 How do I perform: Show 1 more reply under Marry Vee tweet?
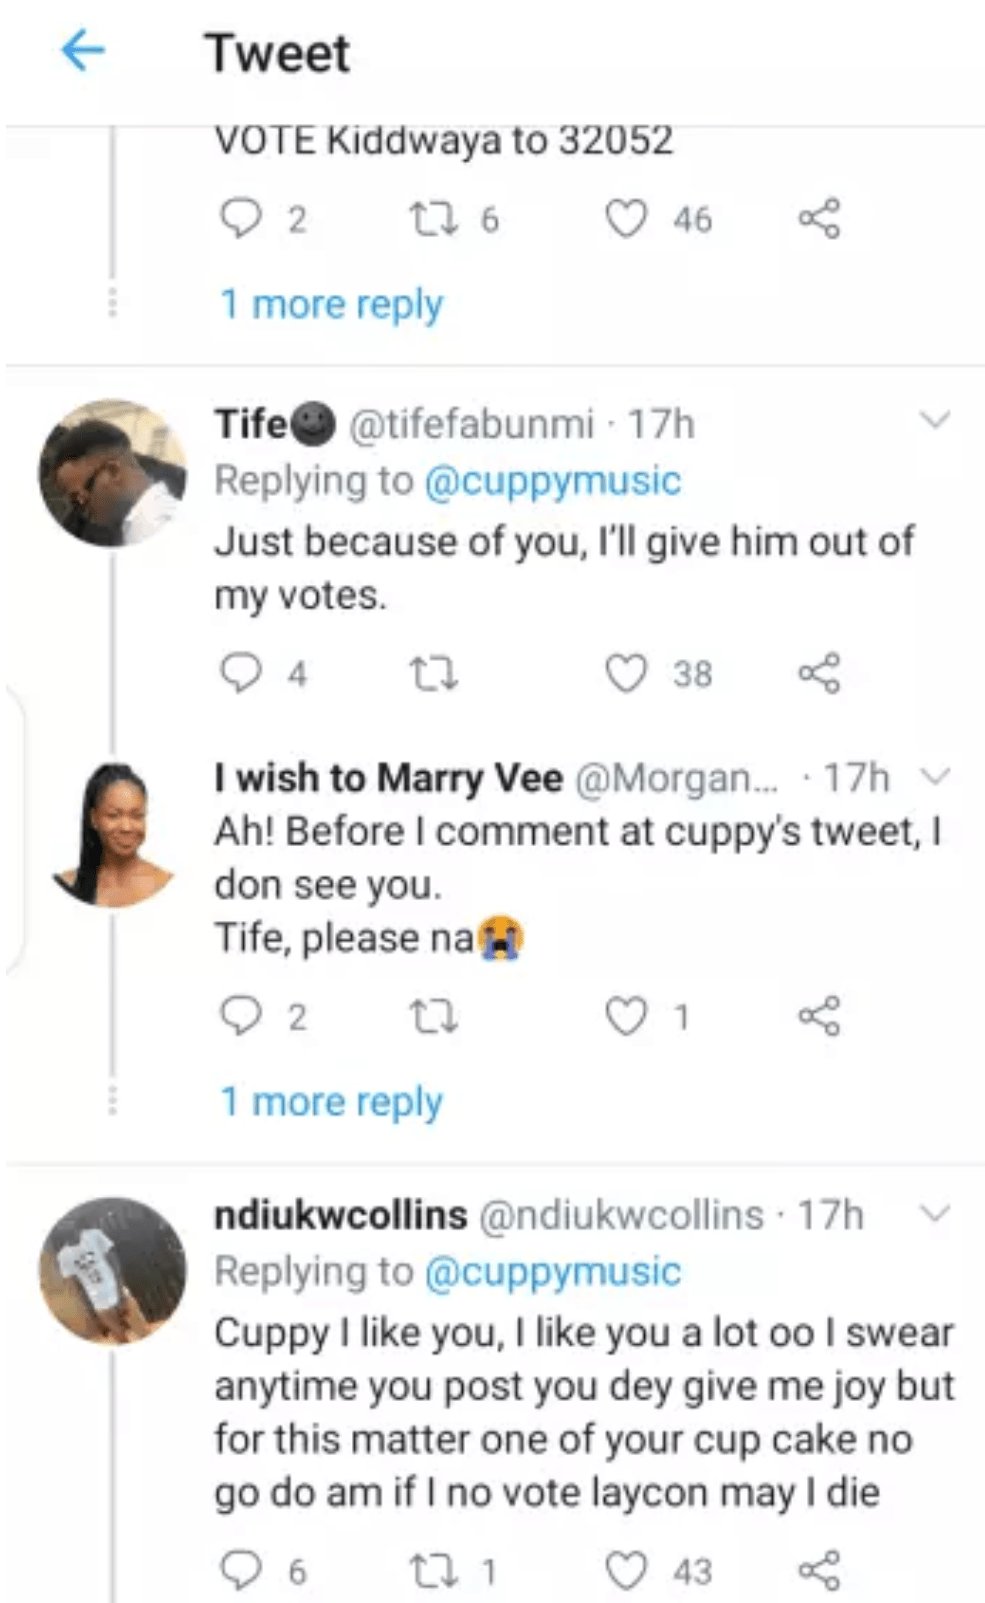[331, 1101]
